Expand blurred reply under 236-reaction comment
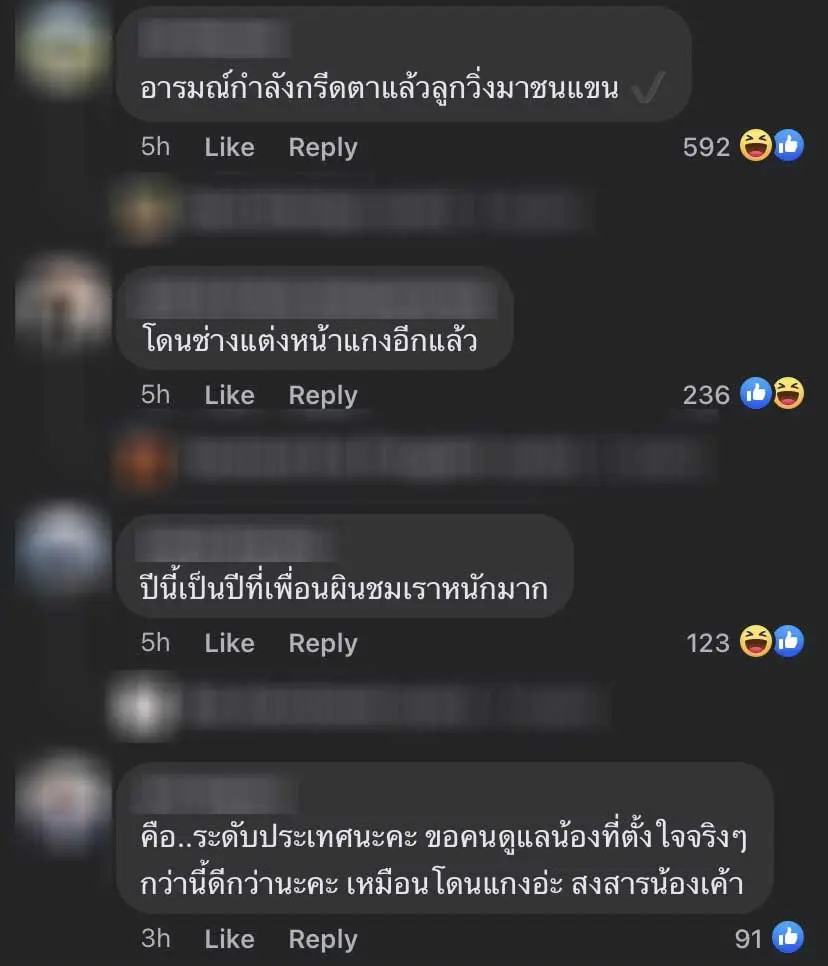The width and height of the screenshot is (828, 966). coord(413,460)
